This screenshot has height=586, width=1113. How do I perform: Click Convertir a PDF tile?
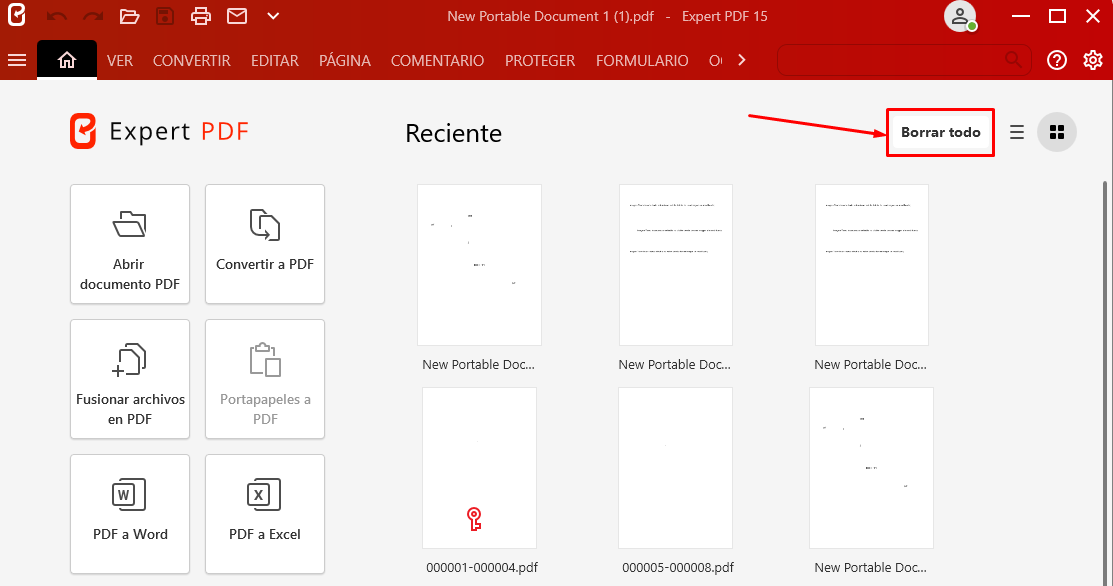coord(265,244)
